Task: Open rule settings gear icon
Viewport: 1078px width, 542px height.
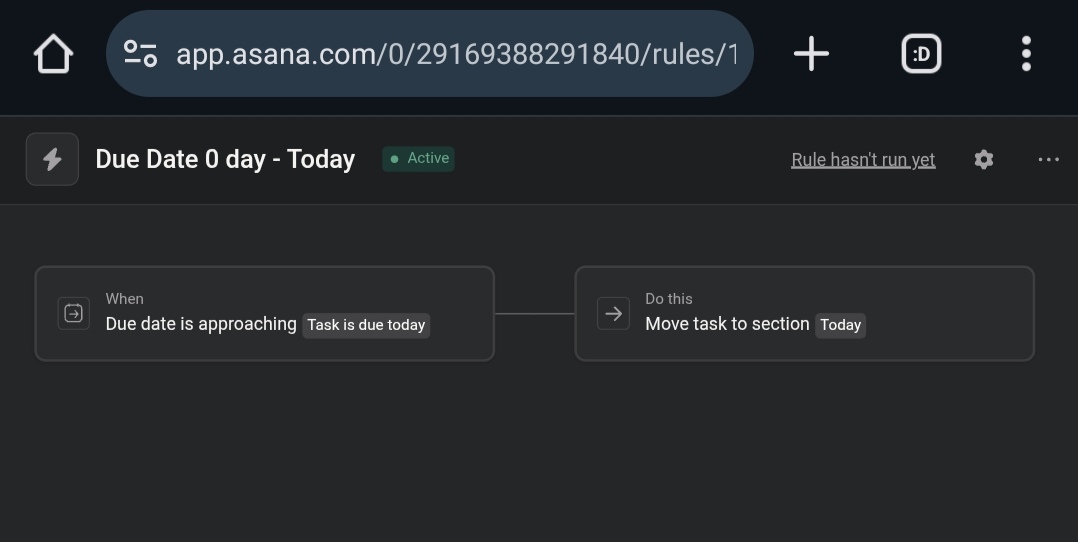Action: [984, 160]
